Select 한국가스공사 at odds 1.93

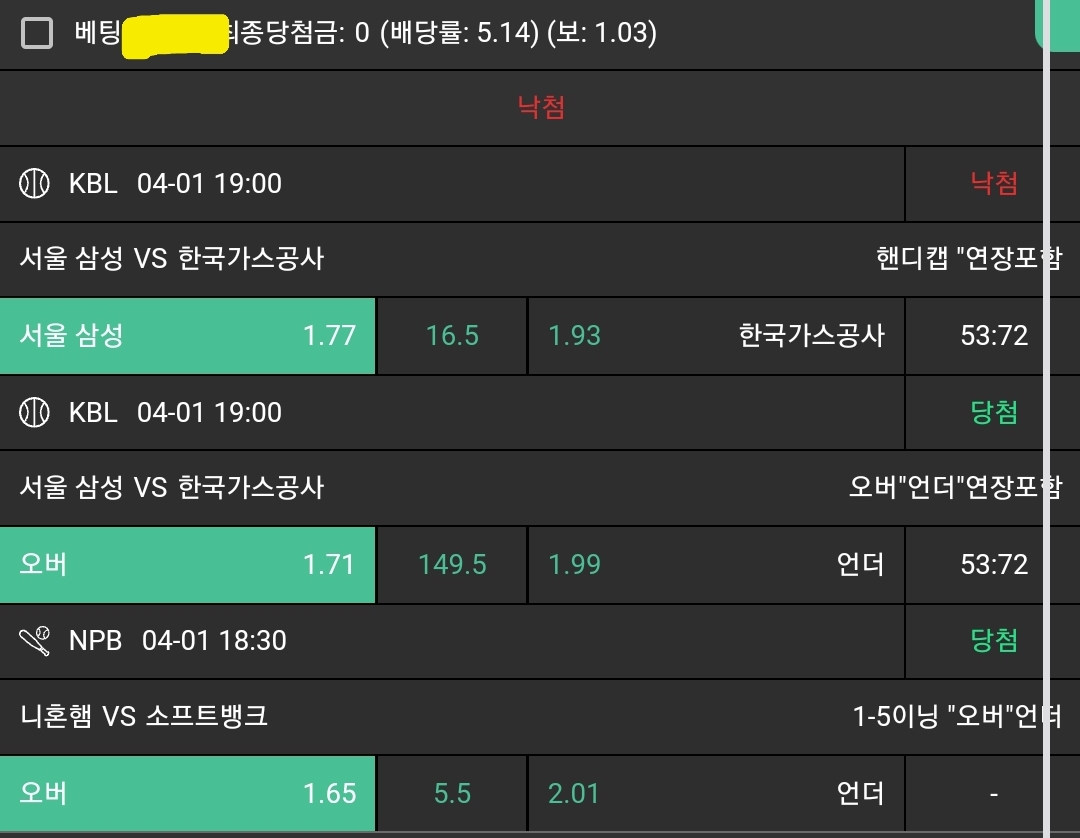716,335
